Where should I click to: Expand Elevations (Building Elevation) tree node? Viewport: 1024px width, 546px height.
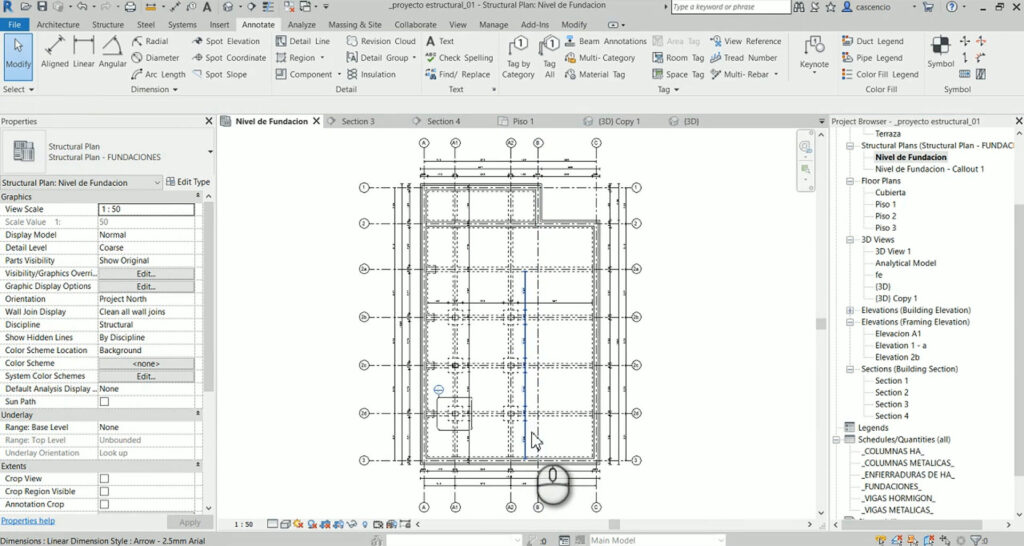850,311
